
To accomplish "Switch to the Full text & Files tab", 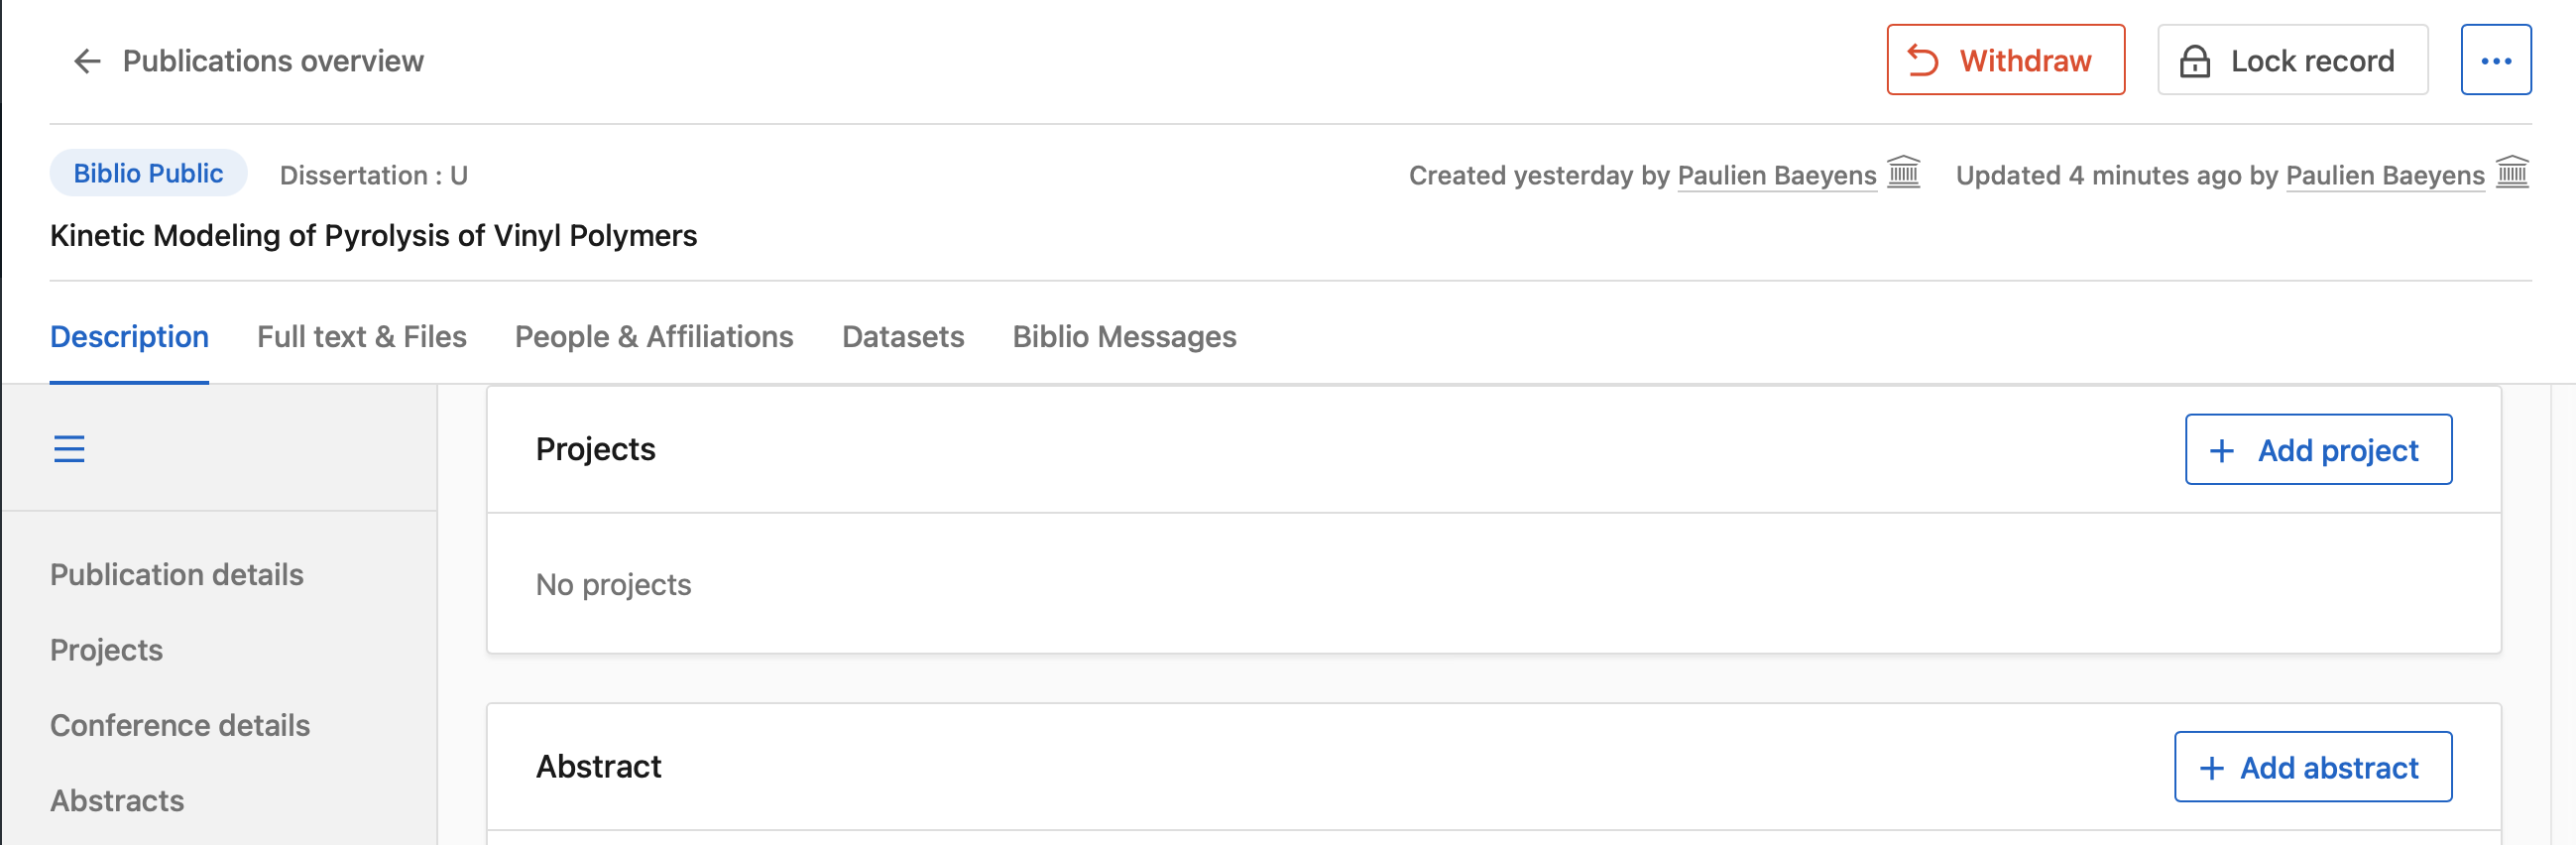I will 361,337.
